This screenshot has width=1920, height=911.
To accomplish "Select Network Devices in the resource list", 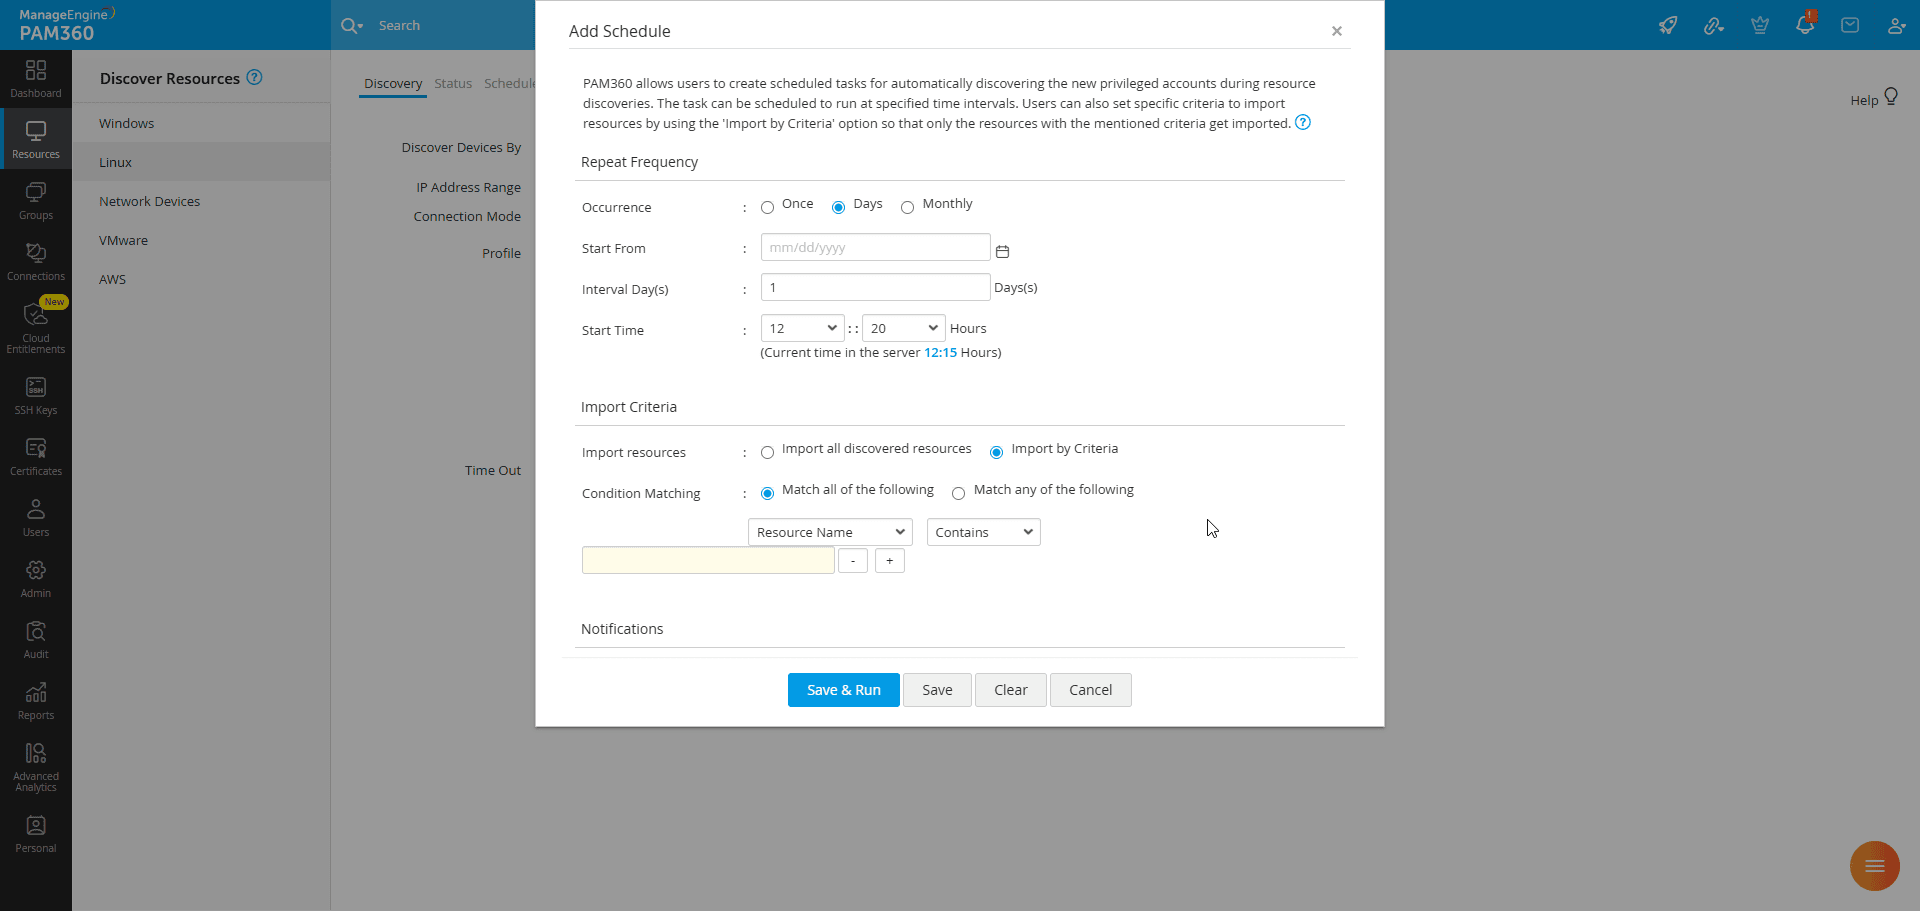I will (x=150, y=202).
